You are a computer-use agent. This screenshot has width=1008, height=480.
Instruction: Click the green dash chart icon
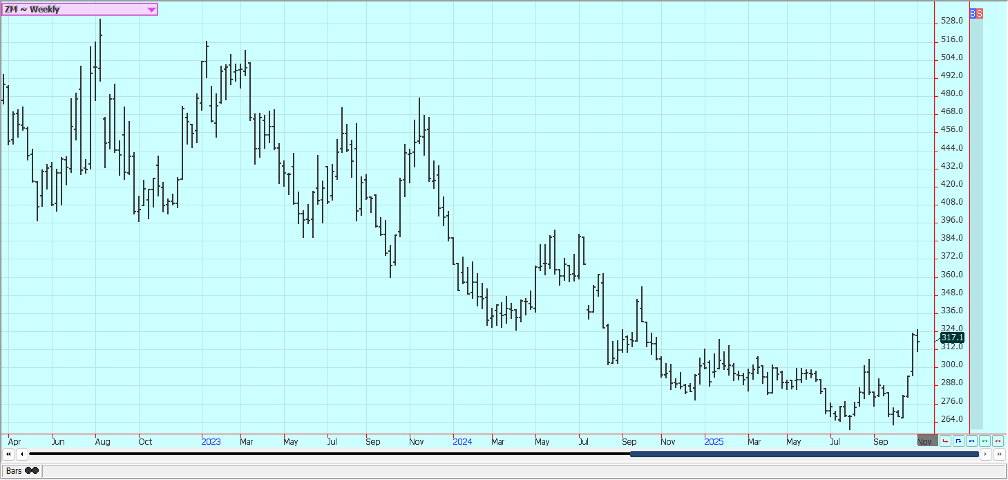point(984,440)
